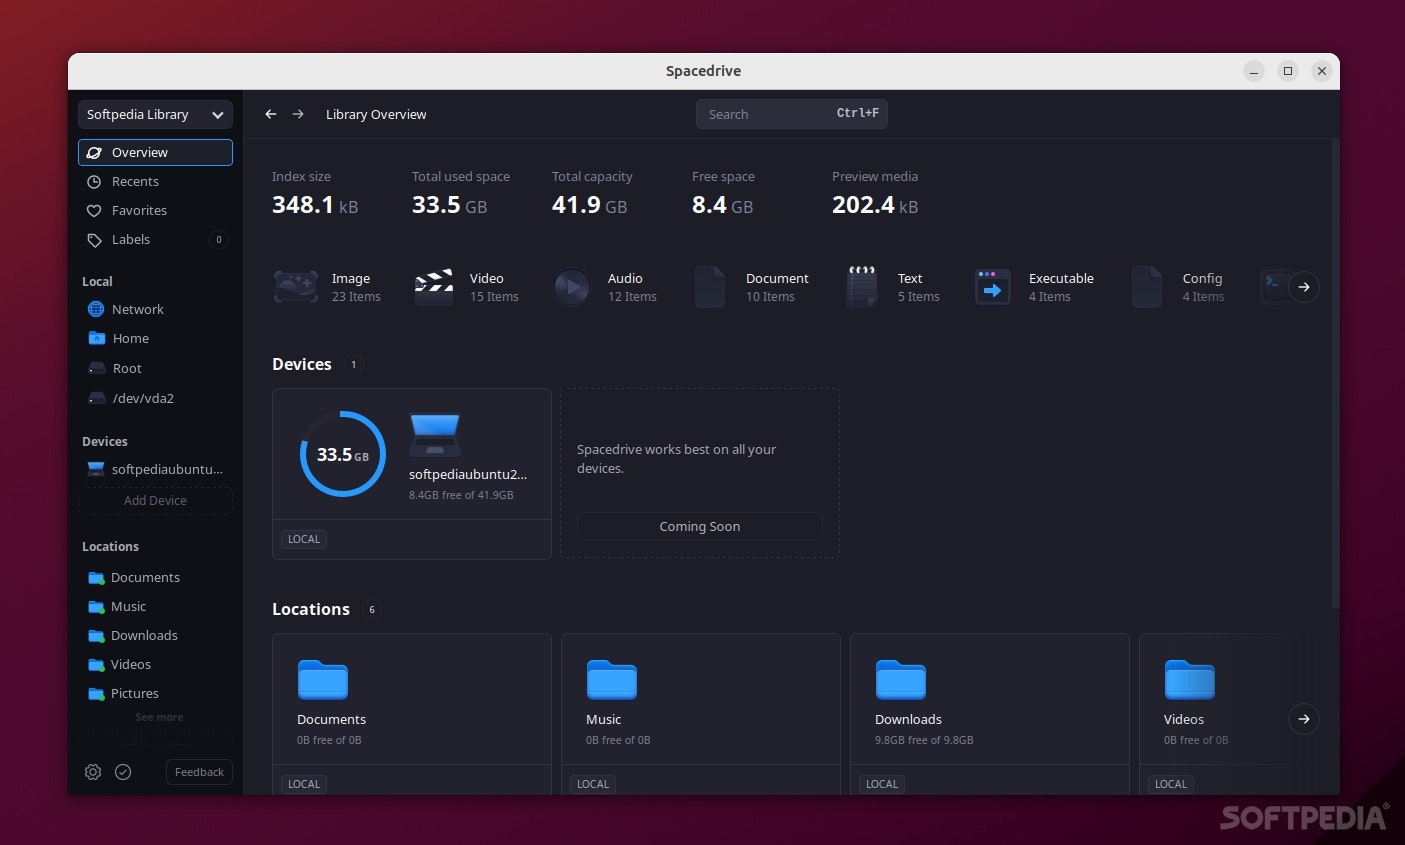Click the Home folder icon

point(96,338)
